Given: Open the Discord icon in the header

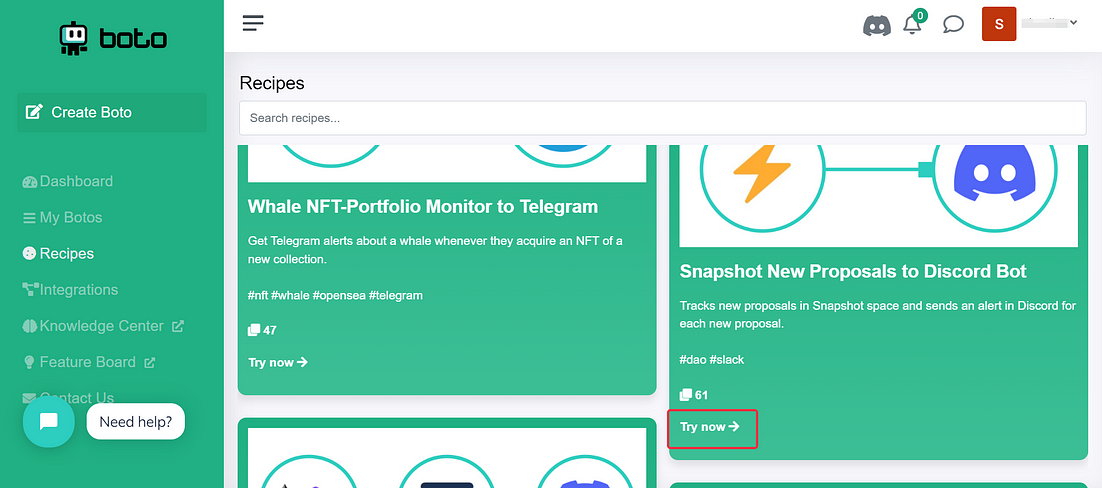Looking at the screenshot, I should [876, 25].
